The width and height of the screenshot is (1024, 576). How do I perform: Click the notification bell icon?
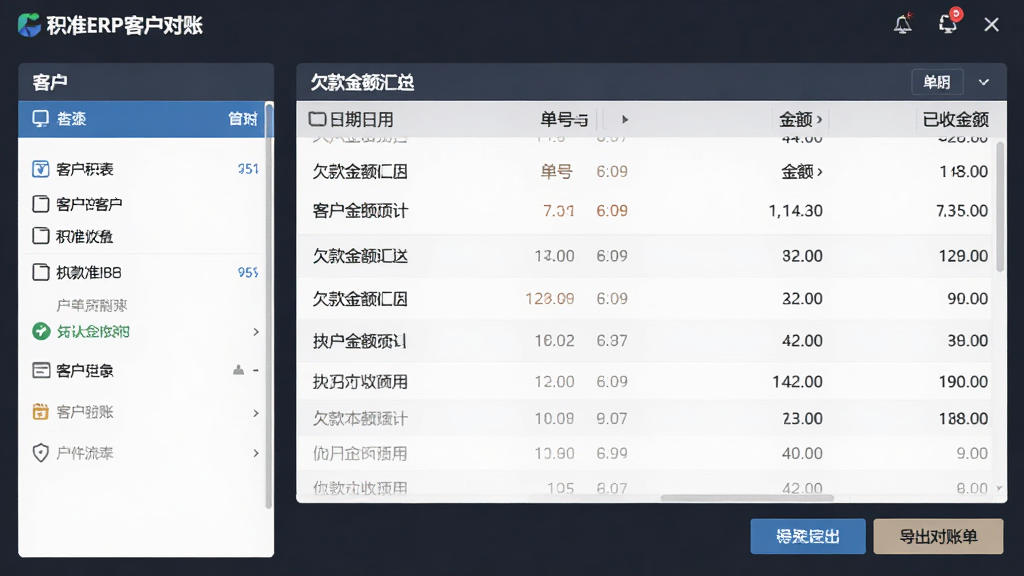coord(903,25)
